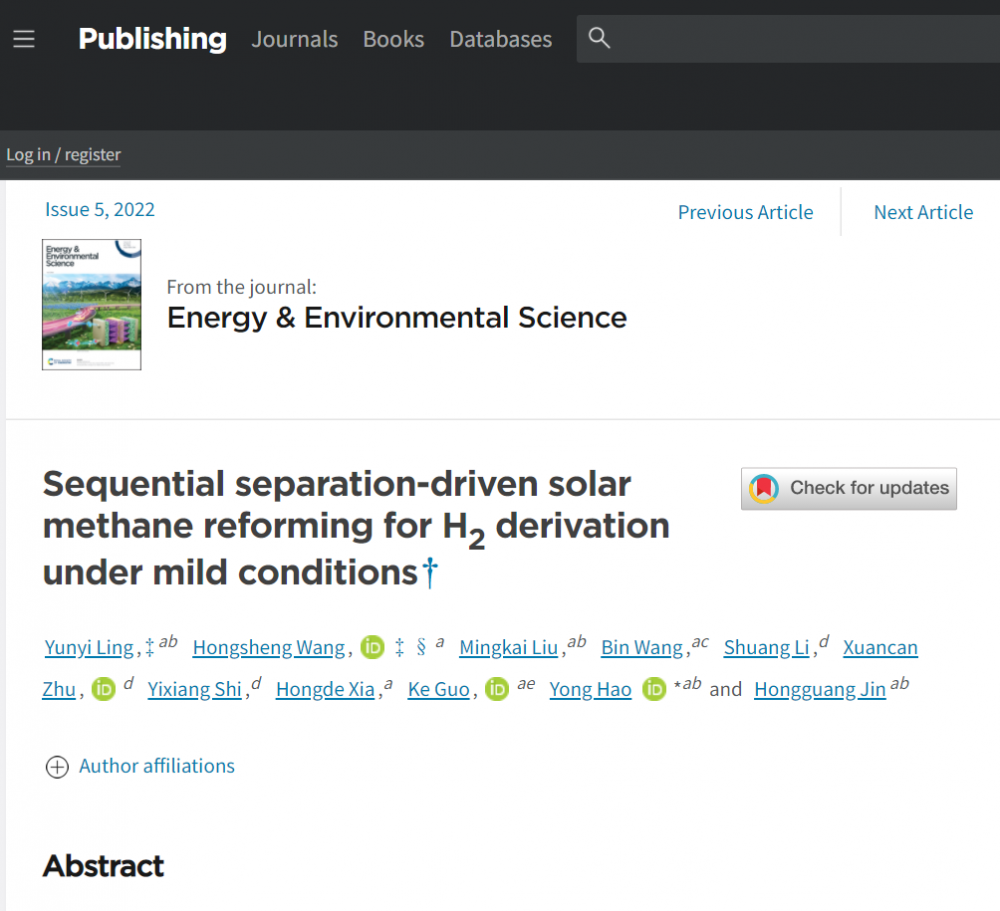Expand Author affiliations section
The width and height of the screenshot is (1000, 911).
tap(140, 766)
